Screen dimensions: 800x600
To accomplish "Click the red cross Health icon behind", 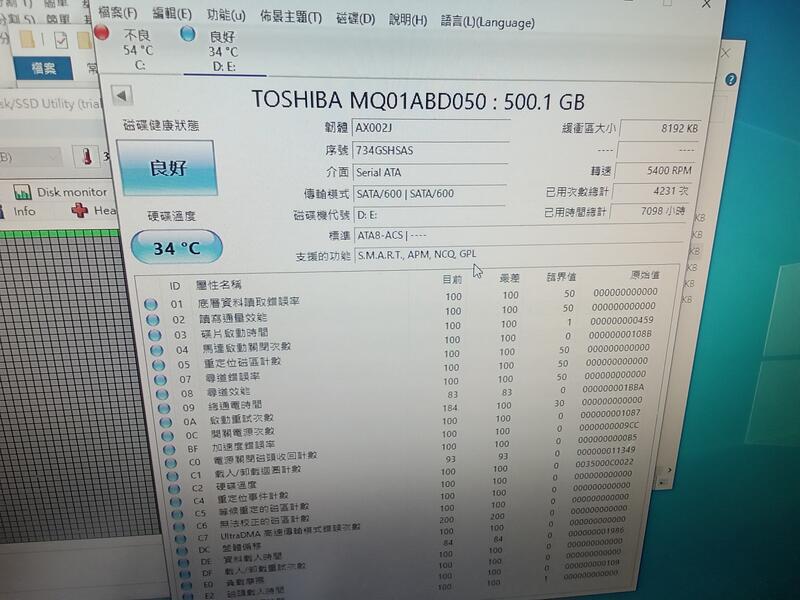I will pos(80,210).
